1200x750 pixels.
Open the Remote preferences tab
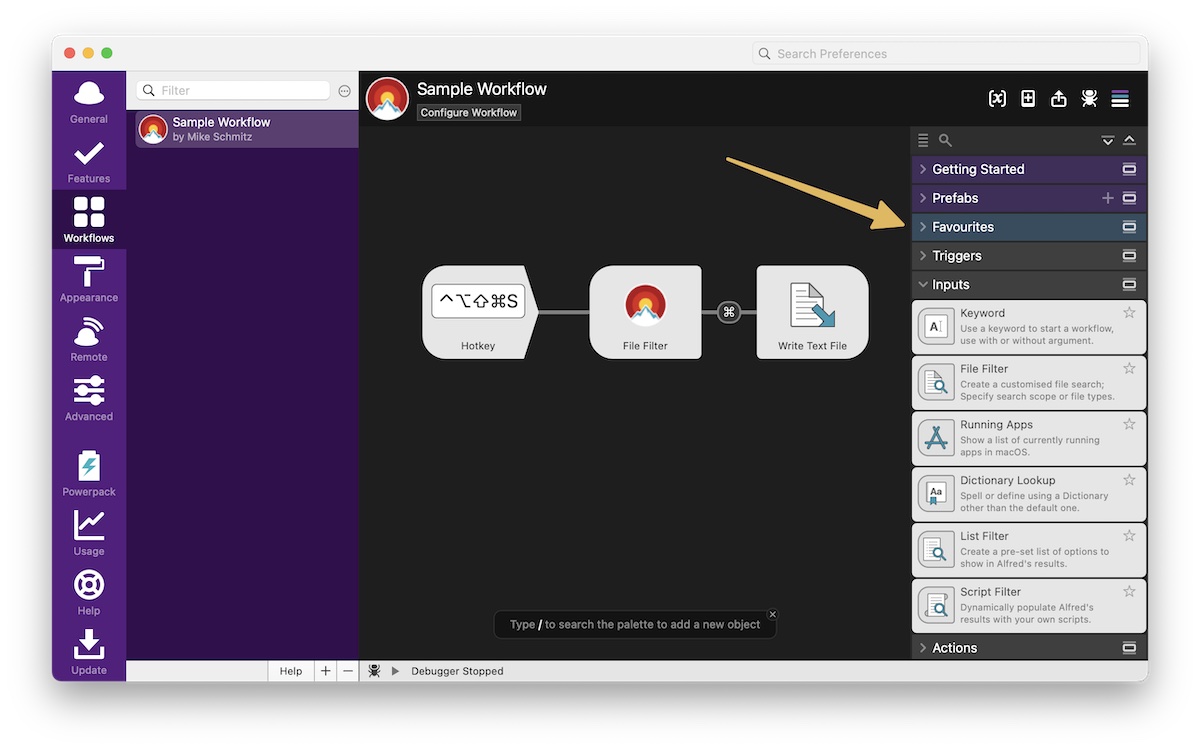coord(89,339)
